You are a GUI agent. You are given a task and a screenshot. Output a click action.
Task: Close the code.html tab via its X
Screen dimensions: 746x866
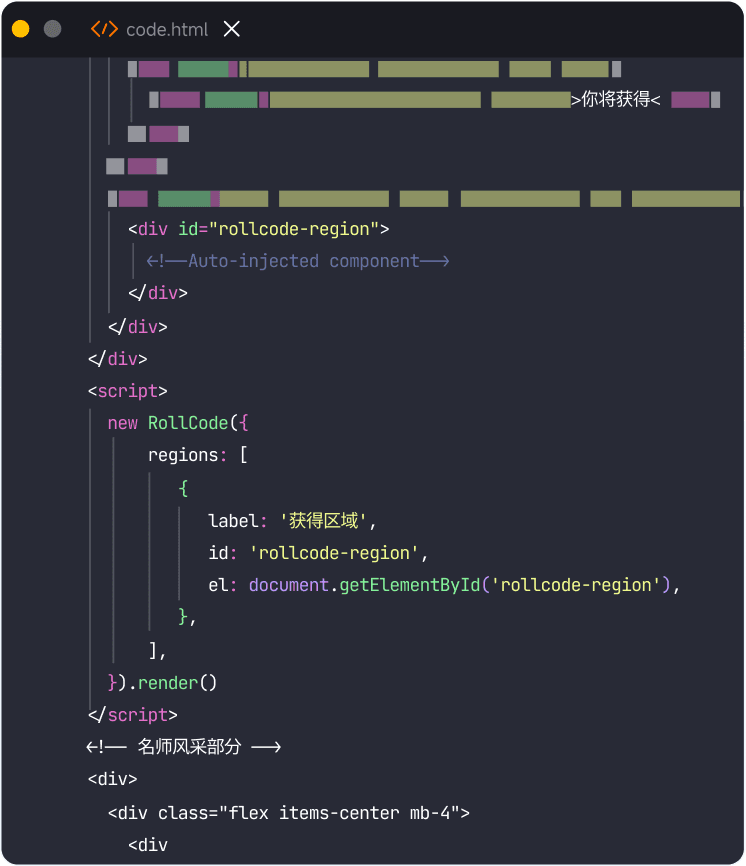(x=231, y=29)
